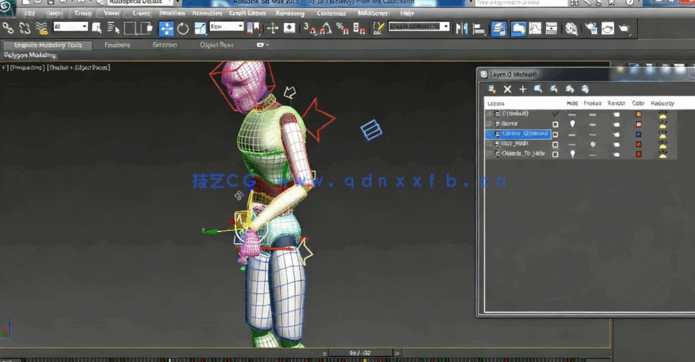695x362 pixels.
Task: Click Select Highlighted Objects and Layers icon
Action: pyautogui.click(x=538, y=89)
